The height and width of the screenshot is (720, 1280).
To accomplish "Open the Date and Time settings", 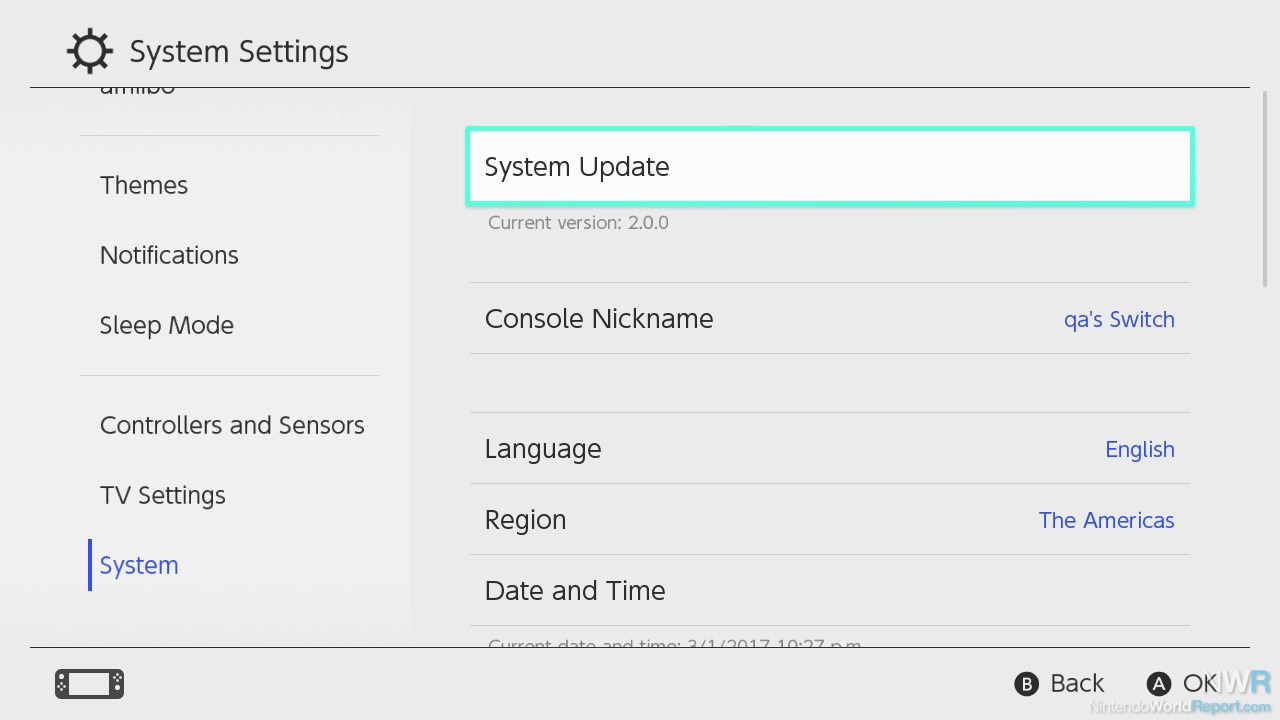I will tap(830, 591).
